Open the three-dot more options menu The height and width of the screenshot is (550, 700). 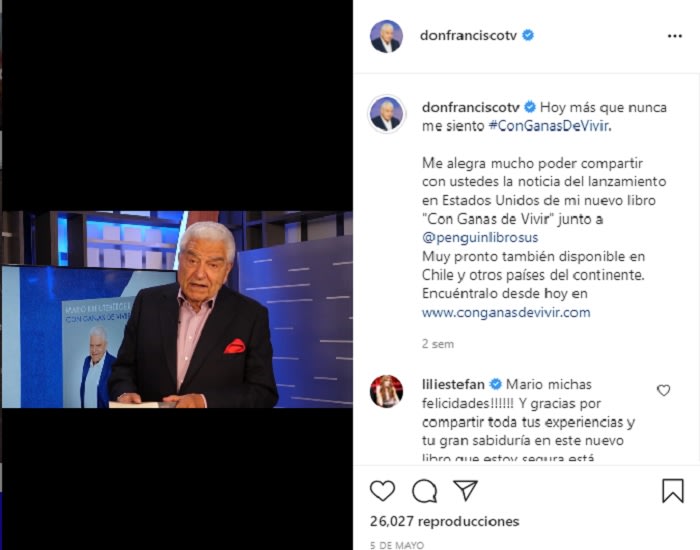[675, 36]
